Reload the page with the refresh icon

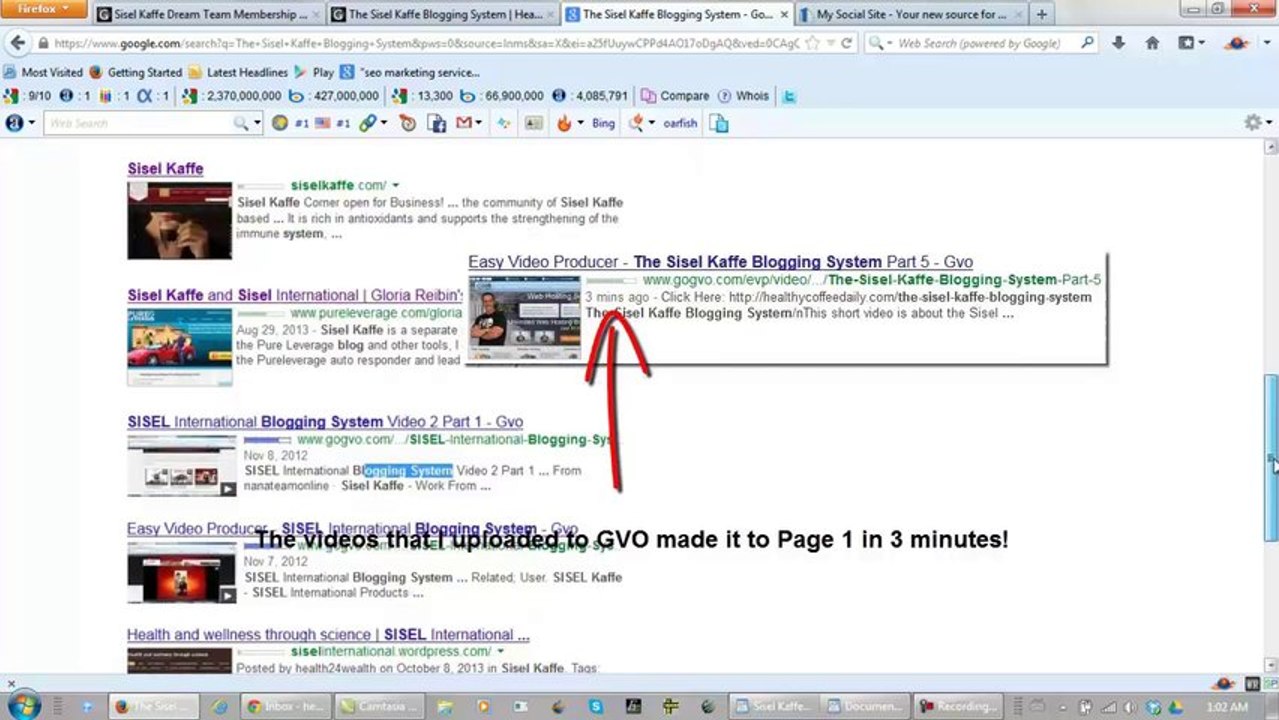point(846,44)
